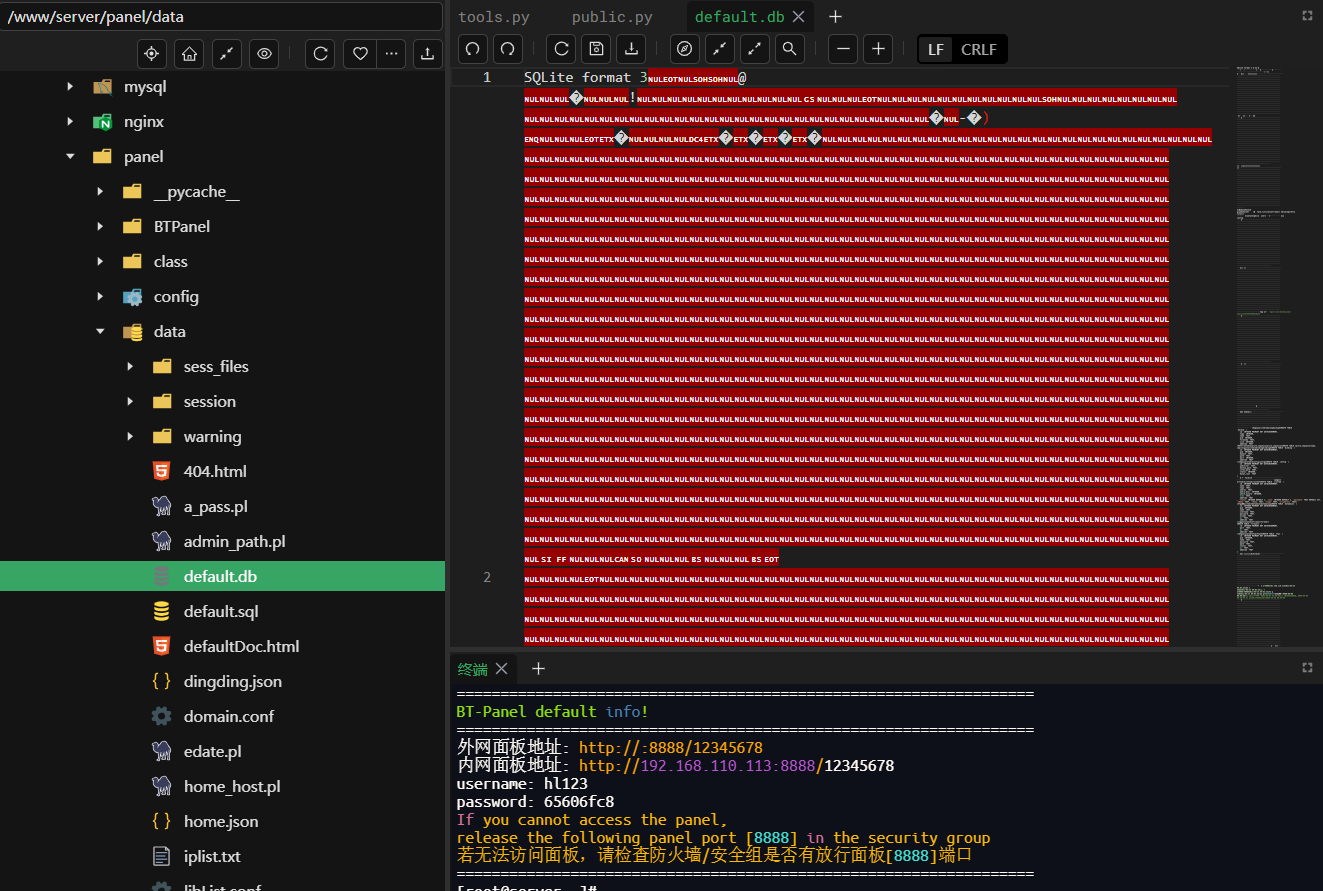Viewport: 1323px width, 891px height.
Task: Open default.sql file
Action: pyautogui.click(x=222, y=612)
